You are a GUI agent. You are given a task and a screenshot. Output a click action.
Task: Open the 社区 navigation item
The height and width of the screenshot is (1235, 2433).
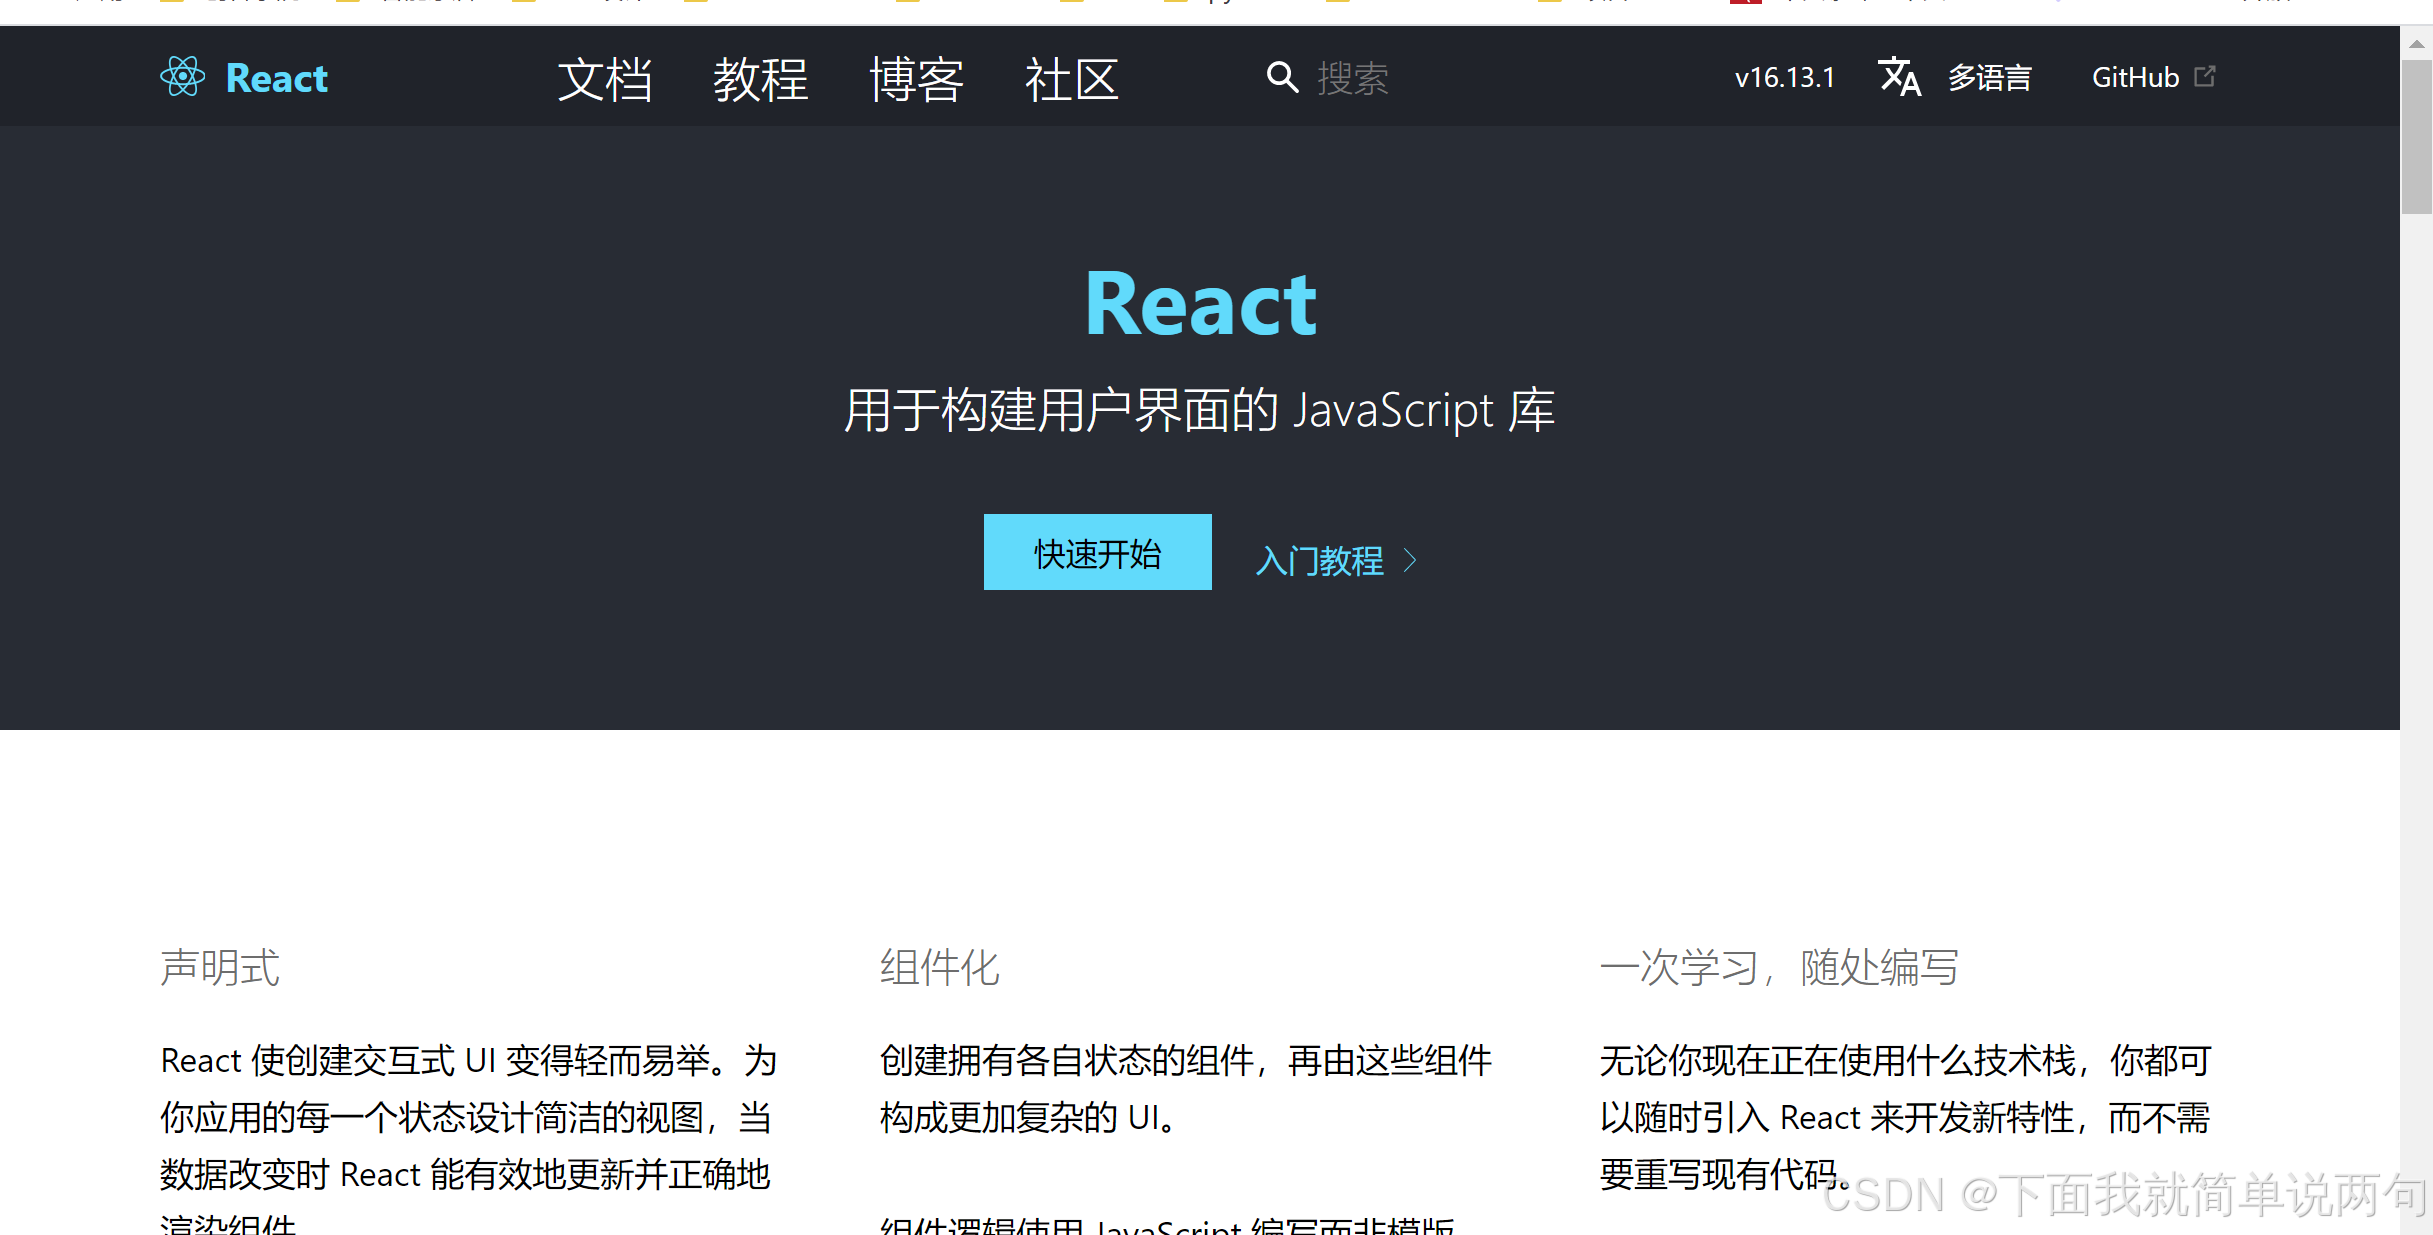pos(1071,79)
